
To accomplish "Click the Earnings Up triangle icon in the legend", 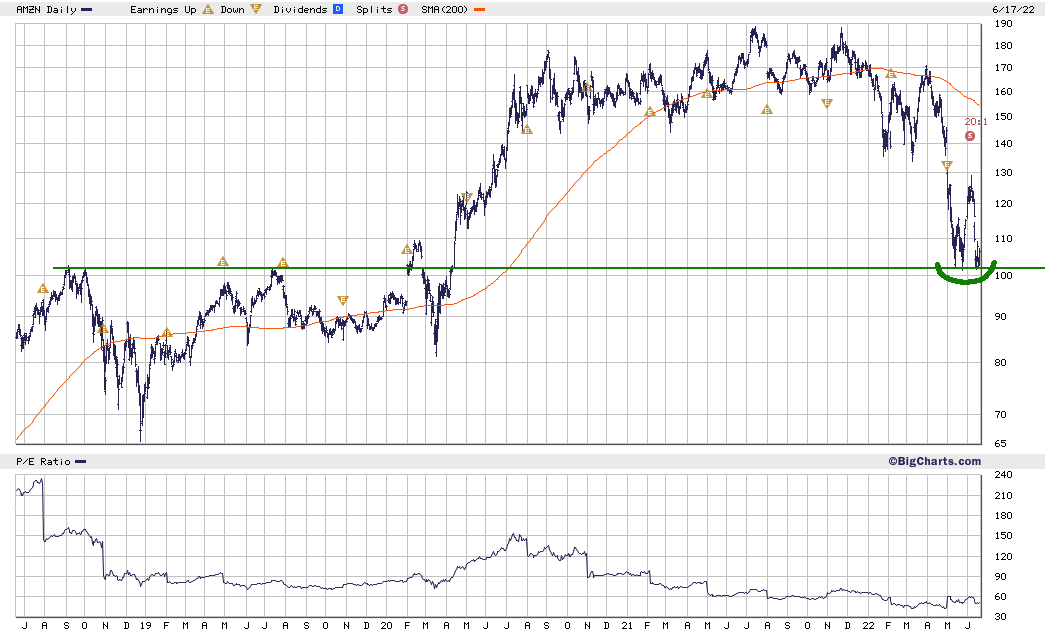I will pos(208,9).
